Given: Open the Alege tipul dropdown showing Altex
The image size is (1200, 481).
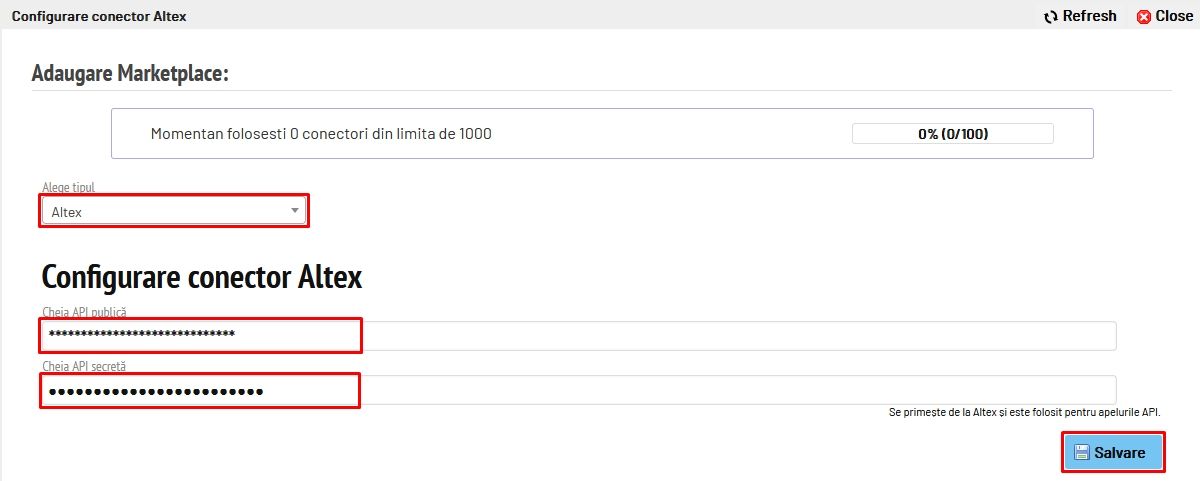Looking at the screenshot, I should coord(174,211).
